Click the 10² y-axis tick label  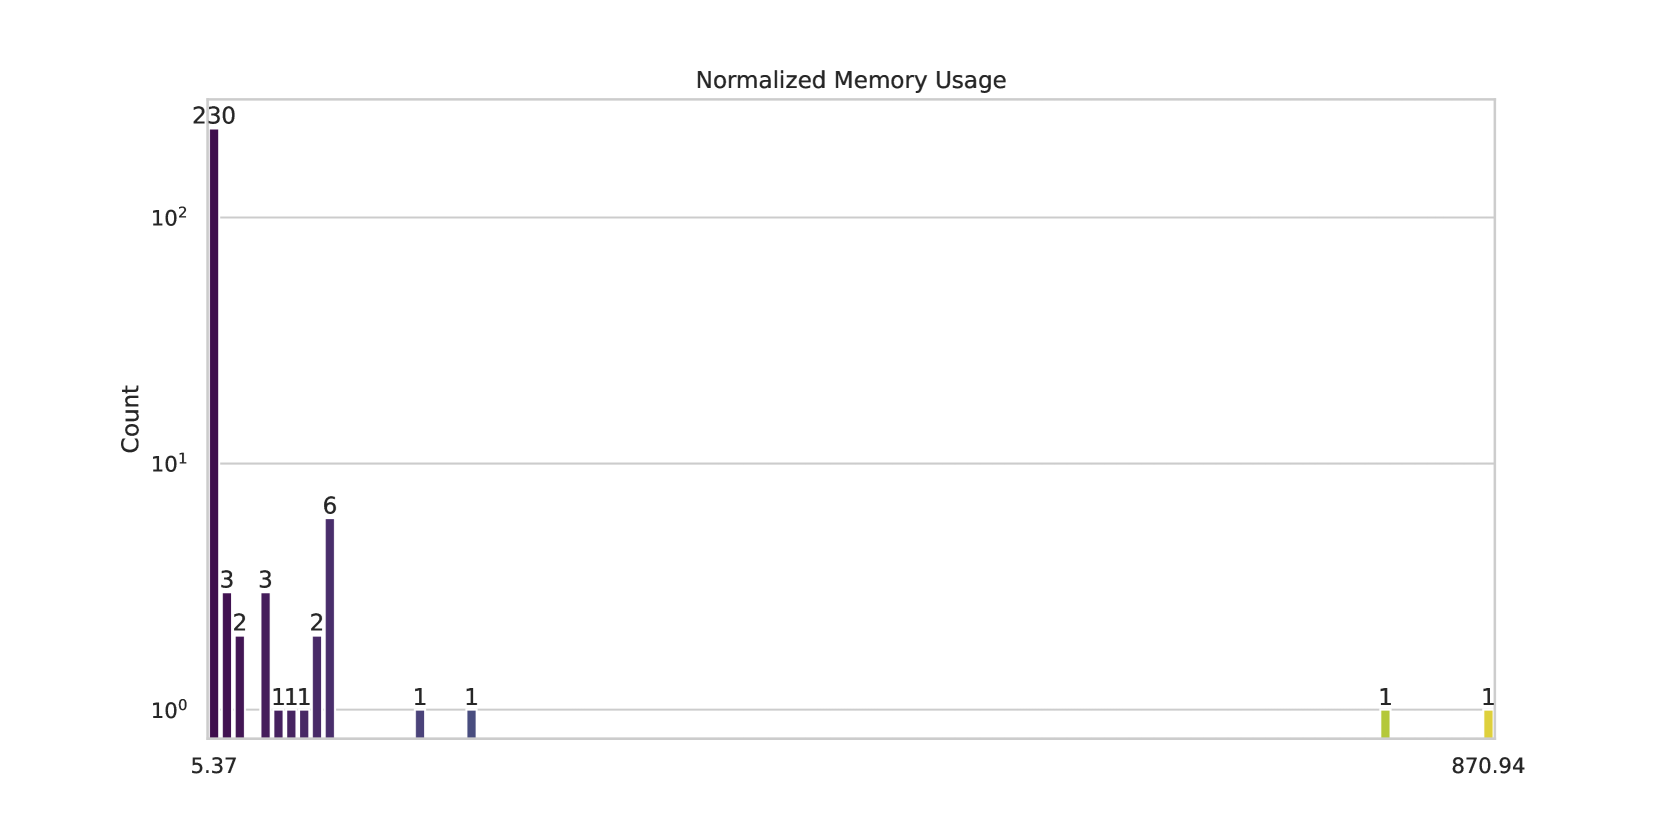point(169,218)
